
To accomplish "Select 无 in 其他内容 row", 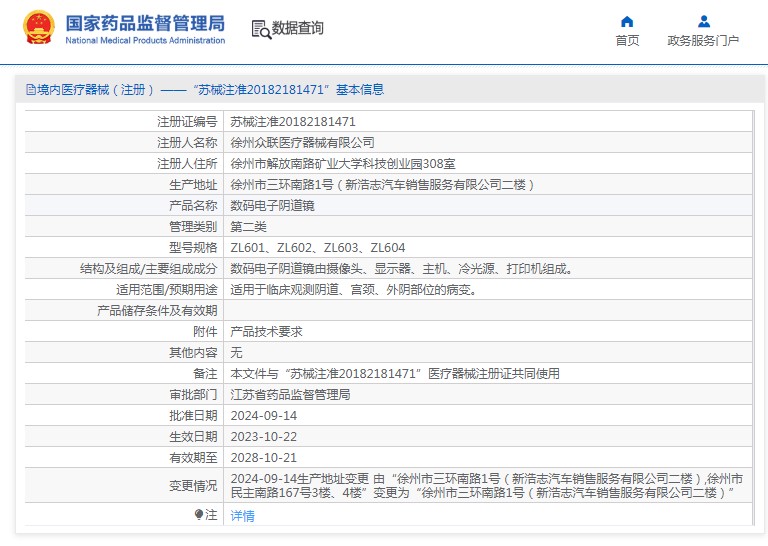I will tap(237, 353).
